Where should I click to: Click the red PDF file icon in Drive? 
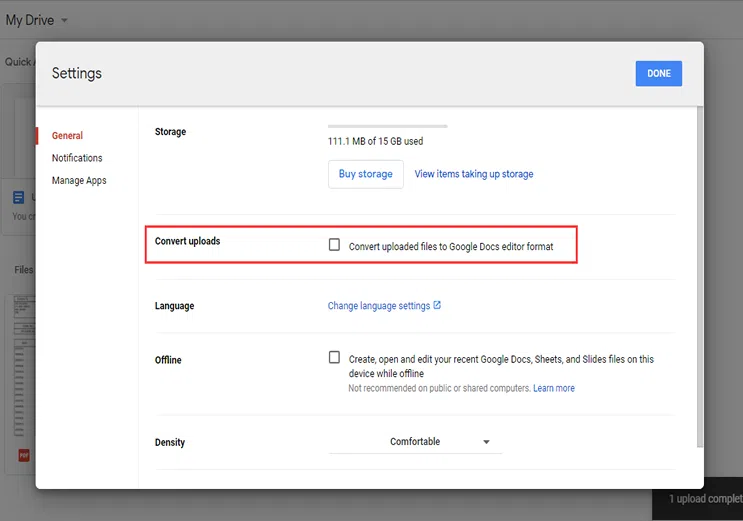(x=24, y=455)
